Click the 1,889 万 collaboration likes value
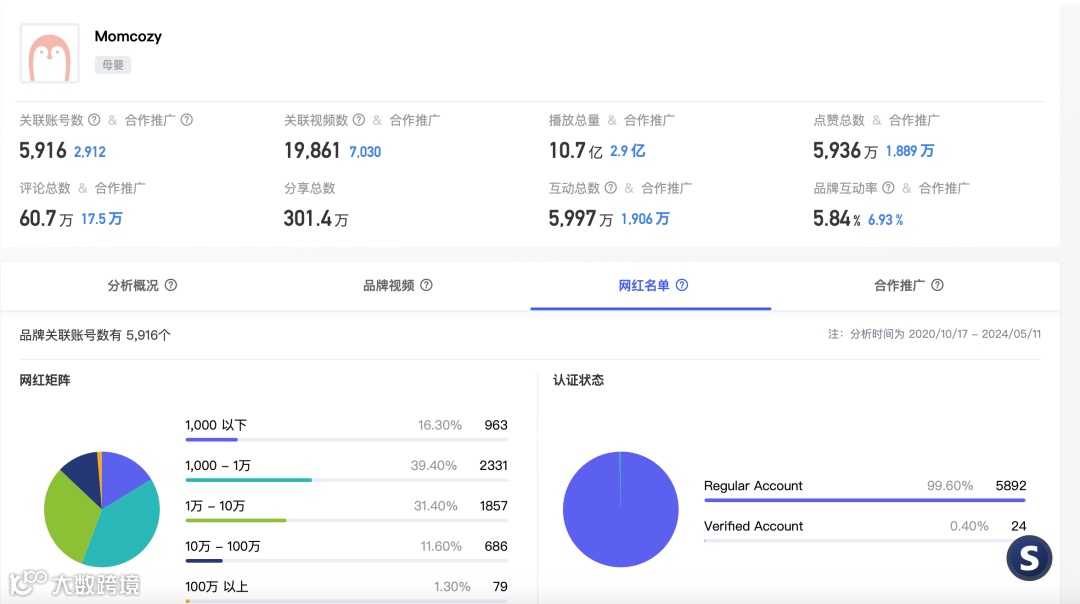 coord(910,151)
